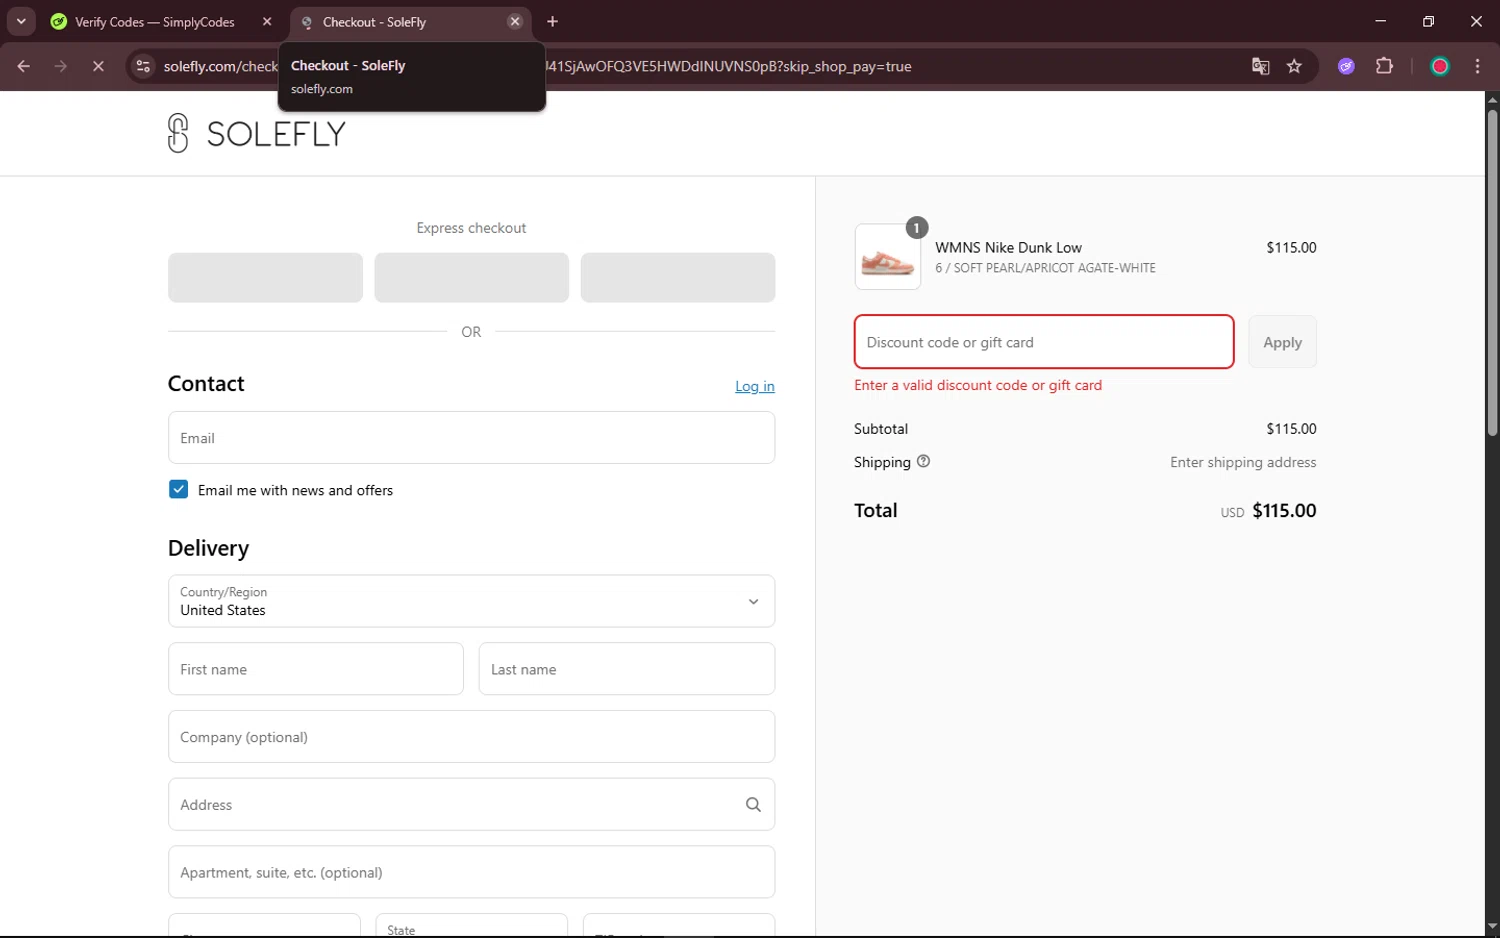View site information icon in address bar

click(x=143, y=66)
